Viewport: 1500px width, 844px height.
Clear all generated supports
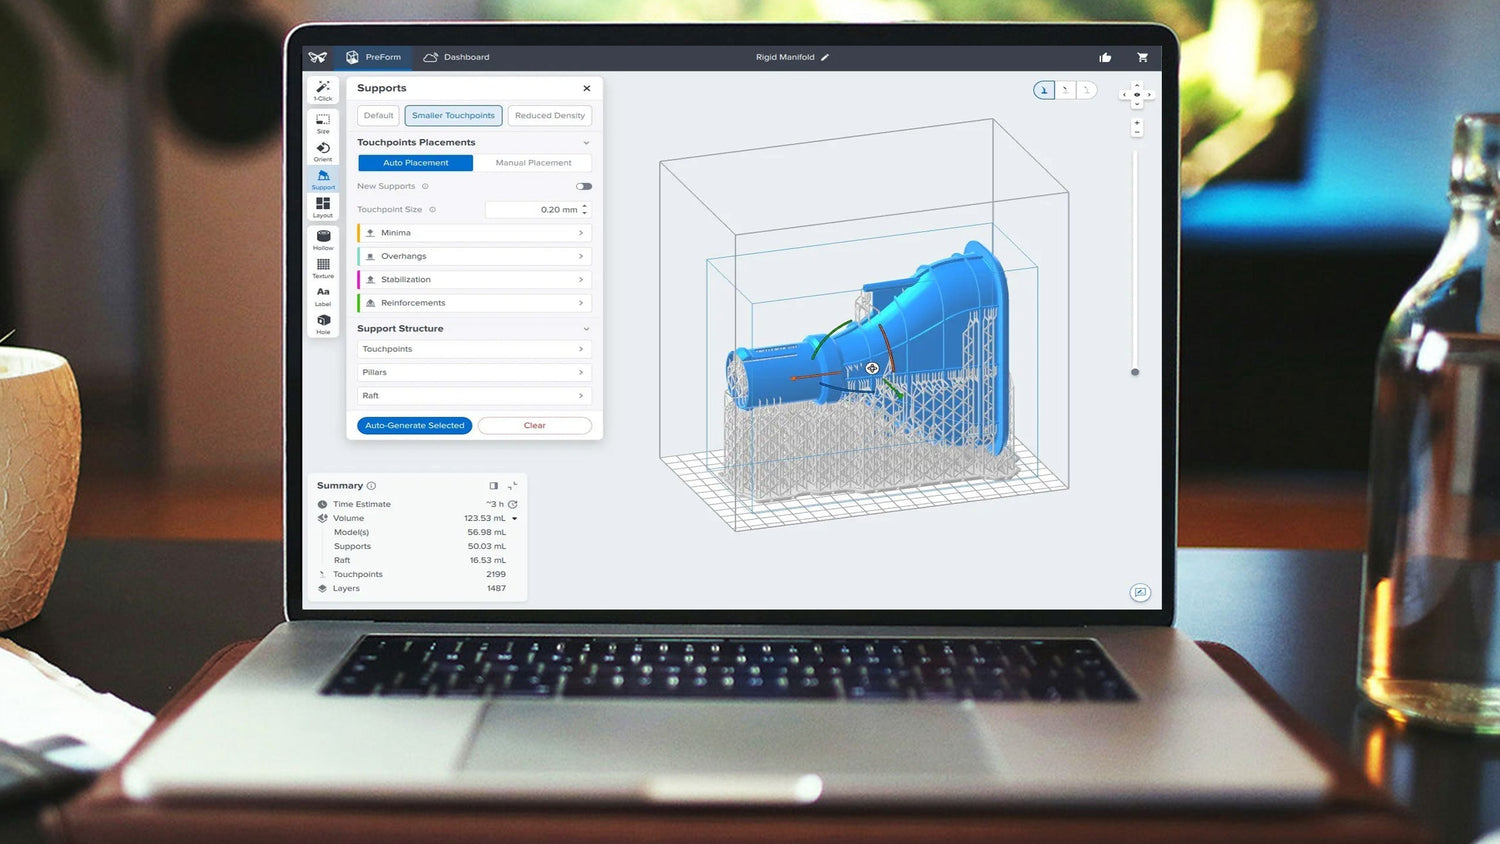(x=534, y=425)
